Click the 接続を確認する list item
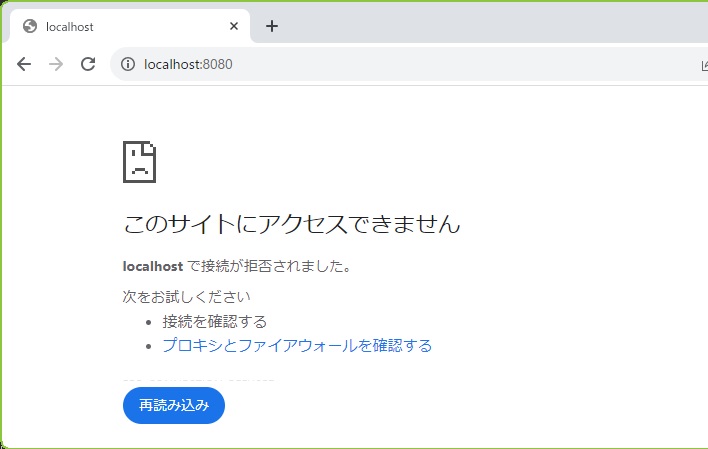The image size is (708, 449). (x=214, y=322)
